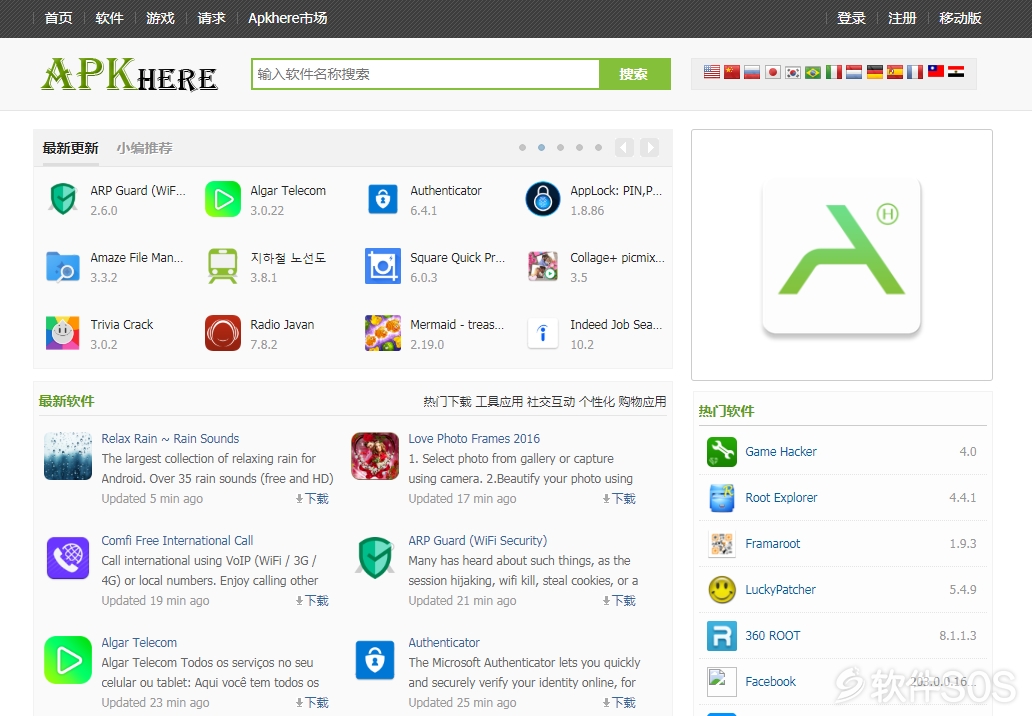Screen dimensions: 1032x716
Task: Open Apkhere市场 from the top menu
Action: (288, 18)
